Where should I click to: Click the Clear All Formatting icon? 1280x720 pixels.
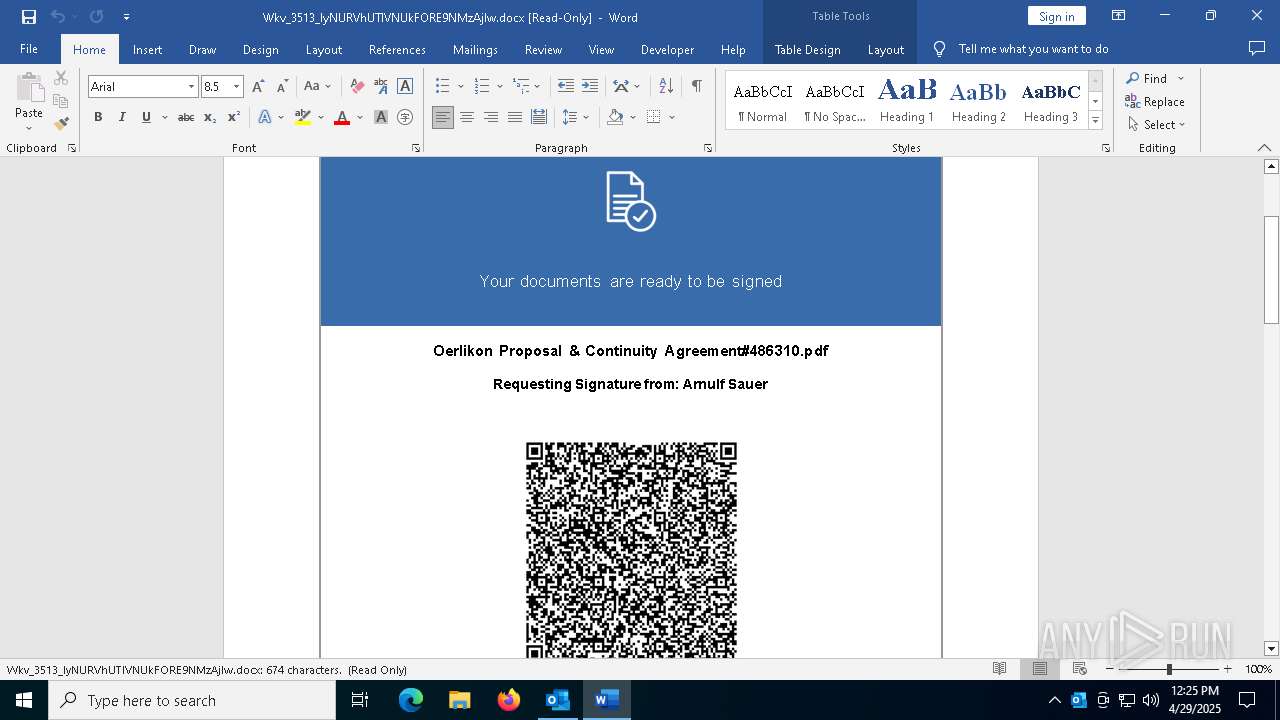point(357,87)
